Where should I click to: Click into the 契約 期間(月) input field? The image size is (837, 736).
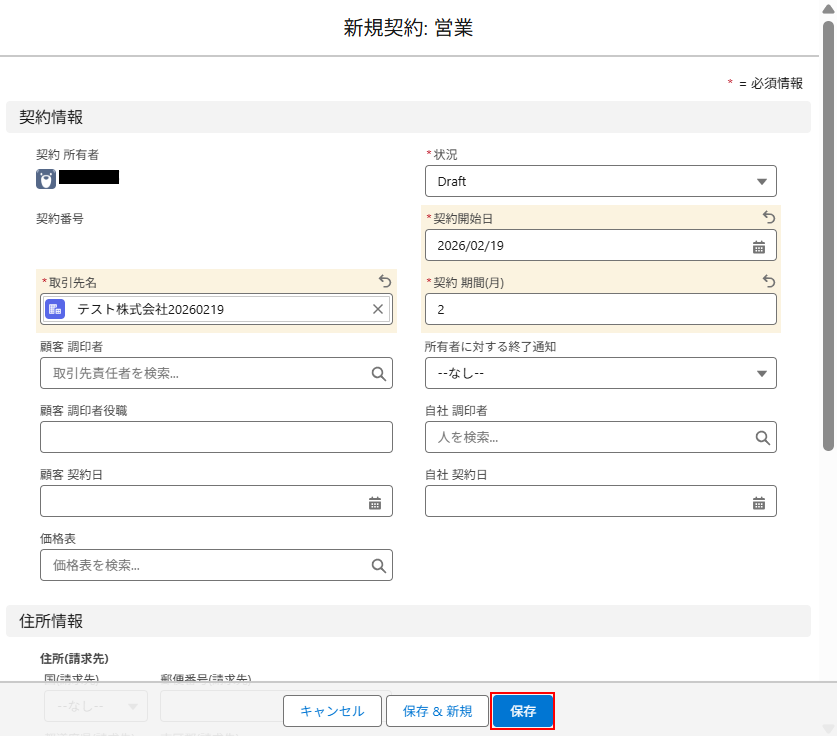600,309
